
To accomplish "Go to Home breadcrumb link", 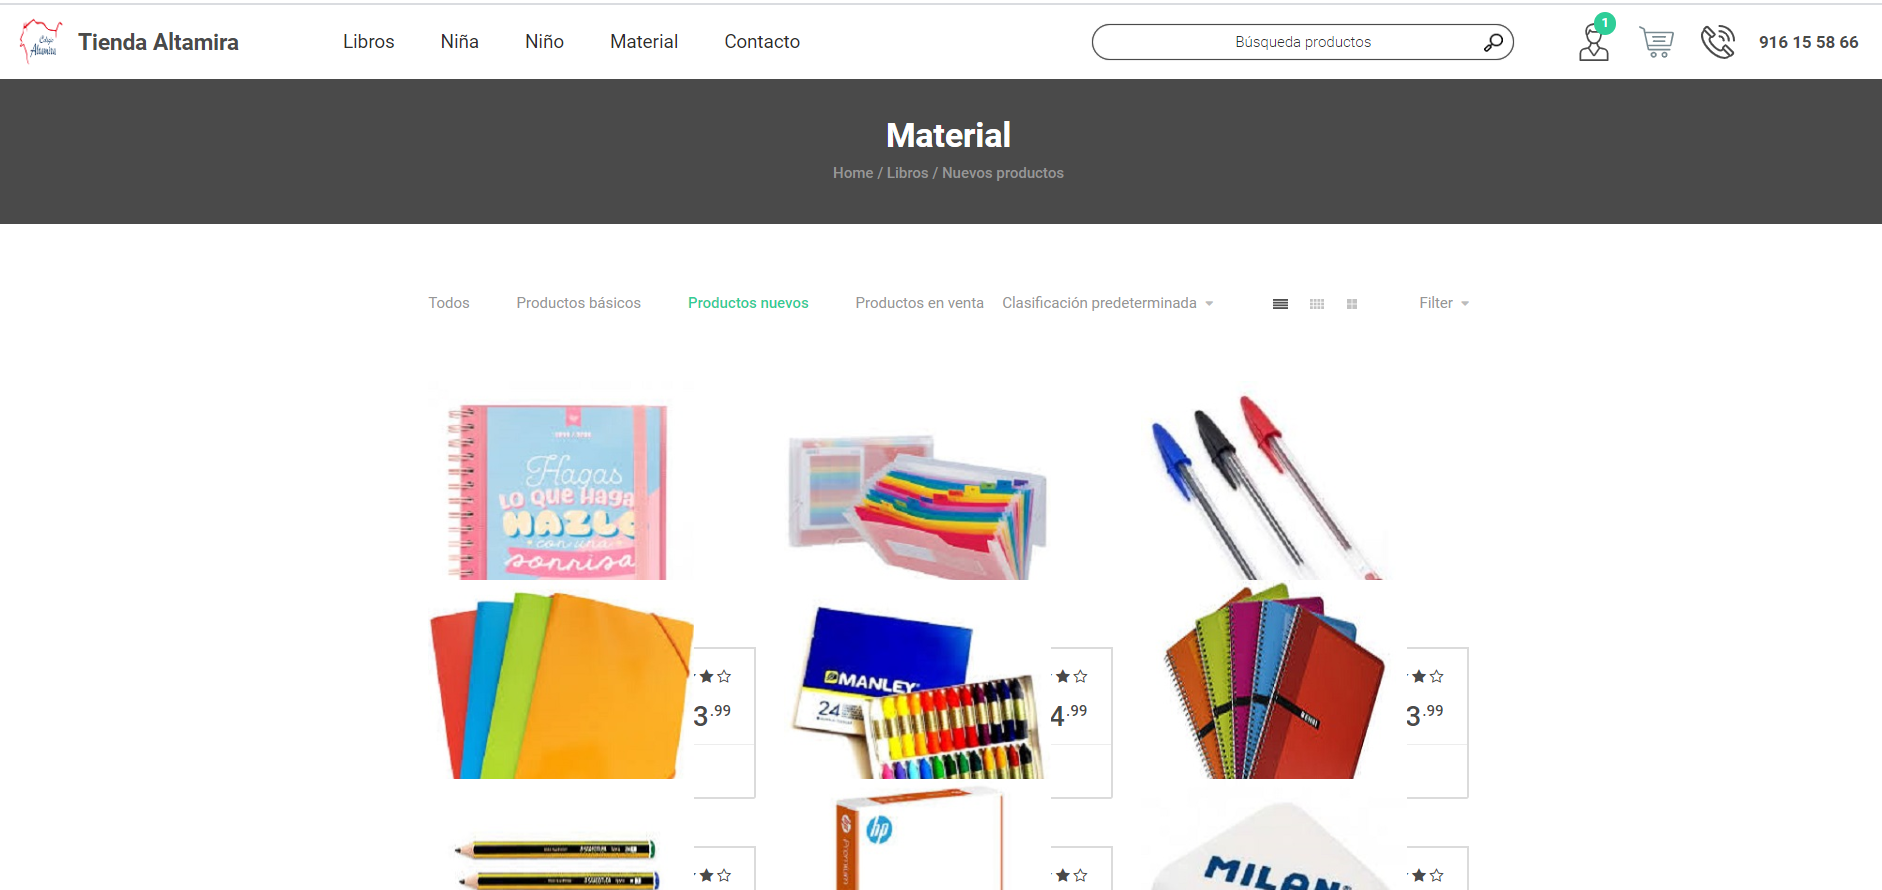I will coord(853,173).
